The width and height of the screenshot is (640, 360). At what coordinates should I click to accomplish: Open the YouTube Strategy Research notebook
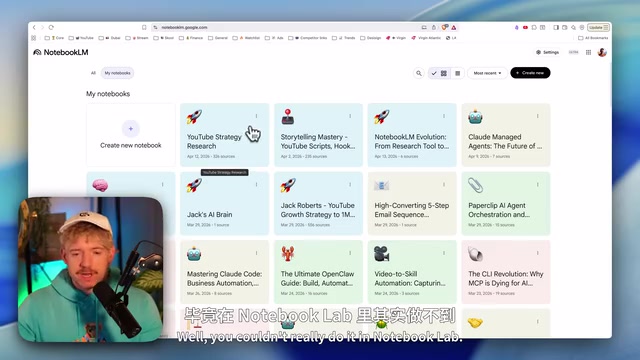tap(224, 135)
